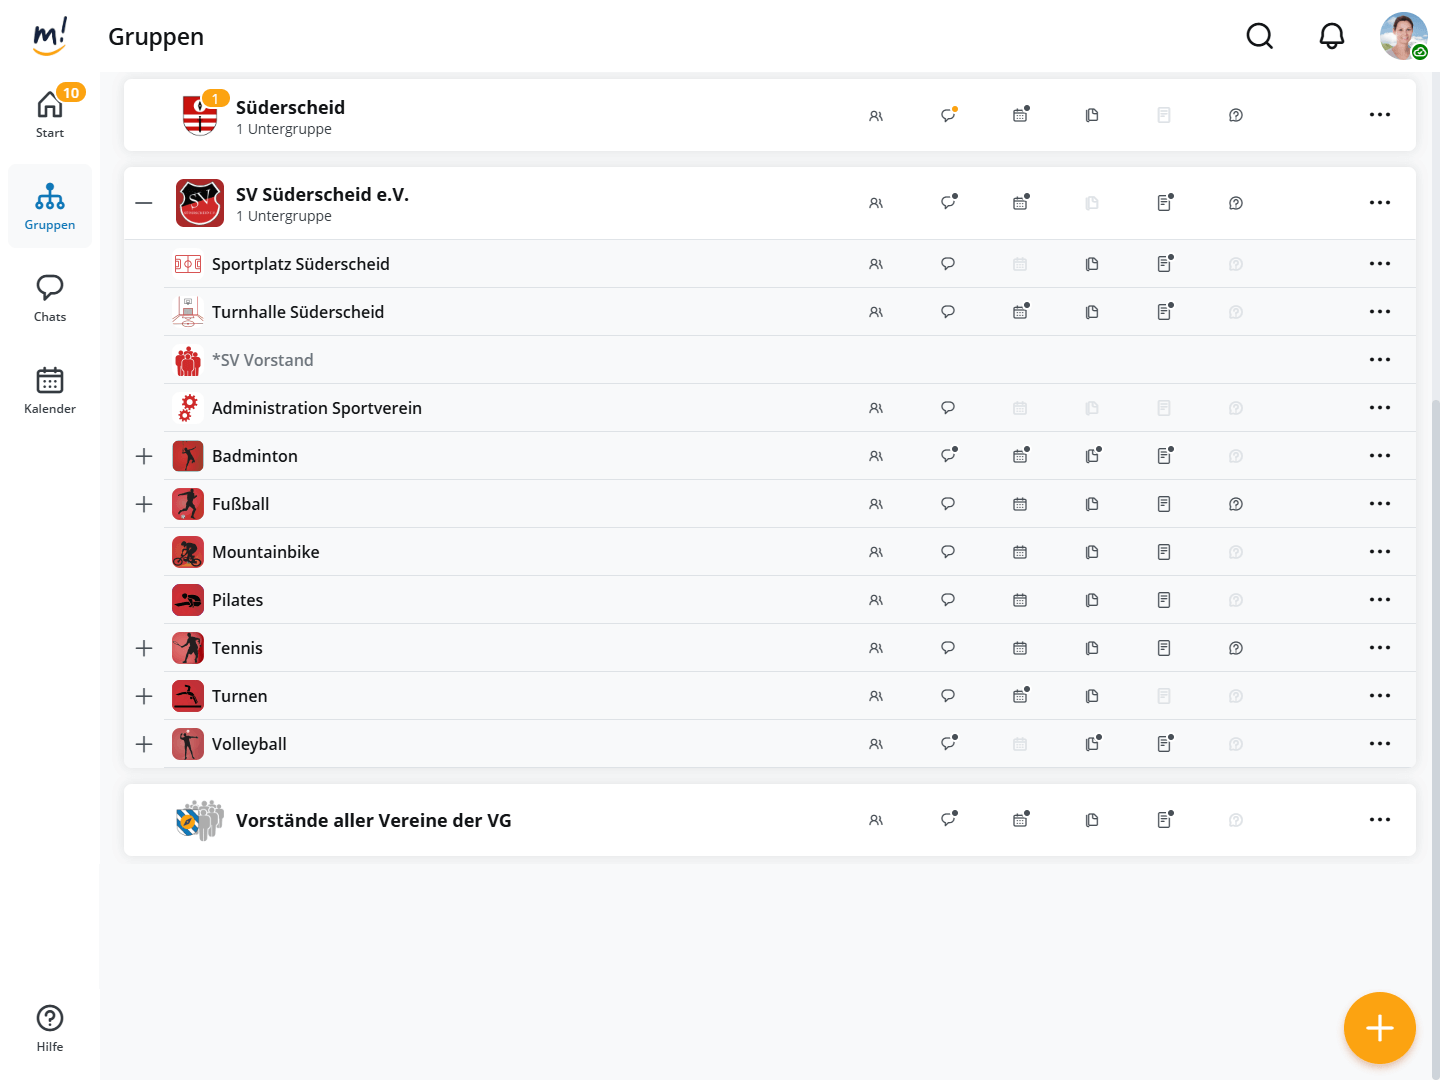Expand the Tennis subgroups
Image resolution: width=1440 pixels, height=1080 pixels.
click(144, 648)
